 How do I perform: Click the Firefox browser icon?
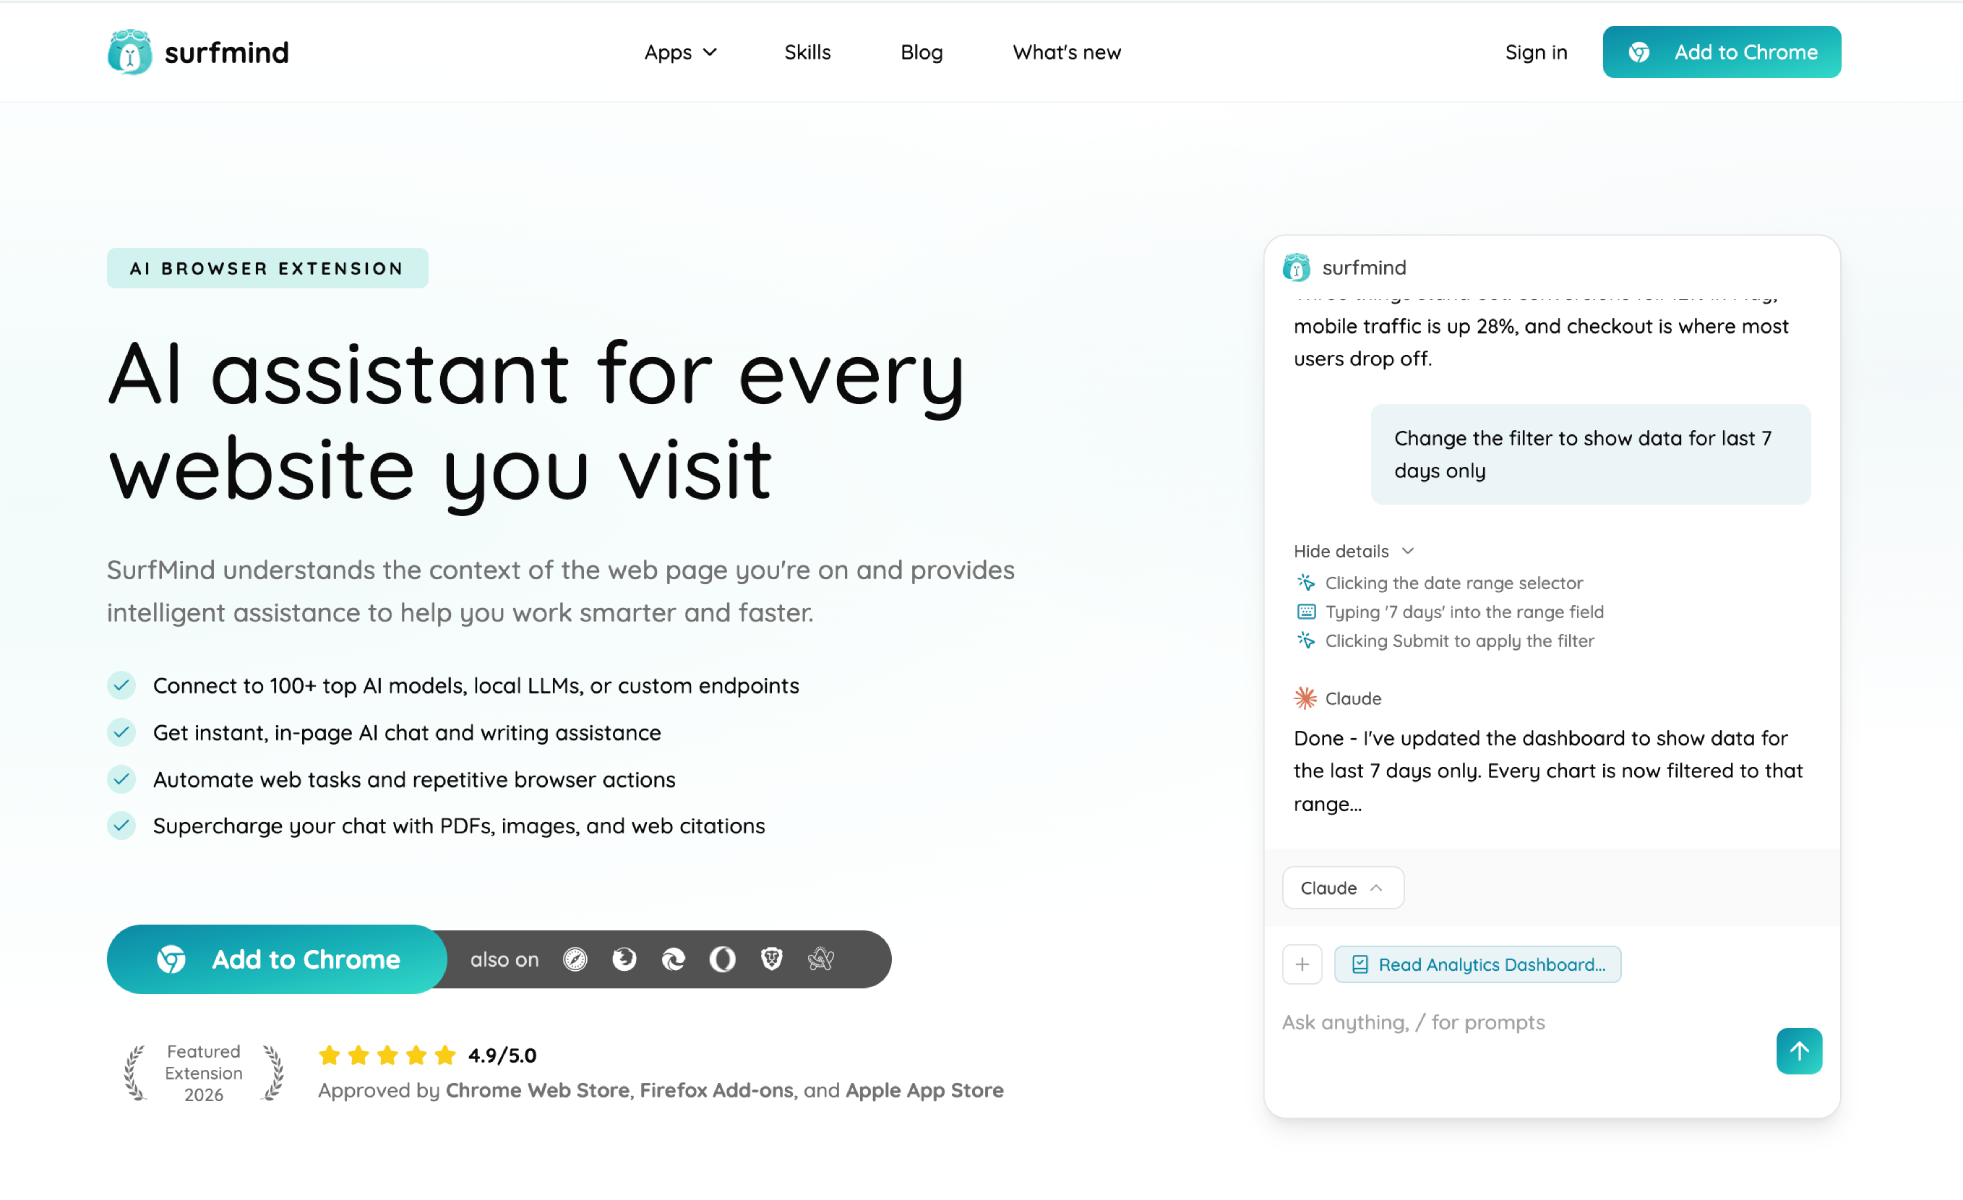(x=624, y=960)
